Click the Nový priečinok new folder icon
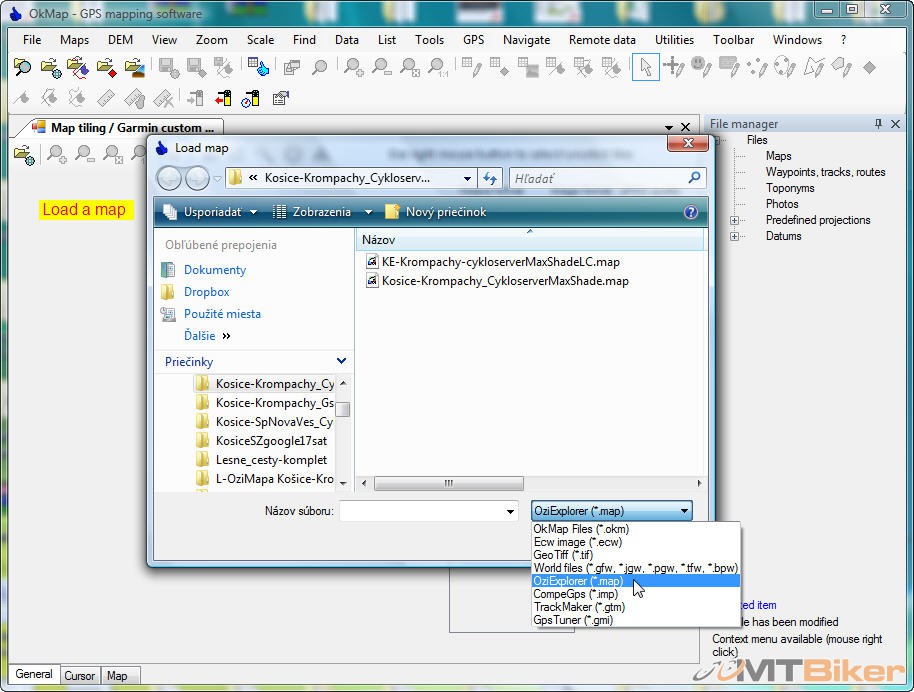914x692 pixels. click(x=392, y=212)
